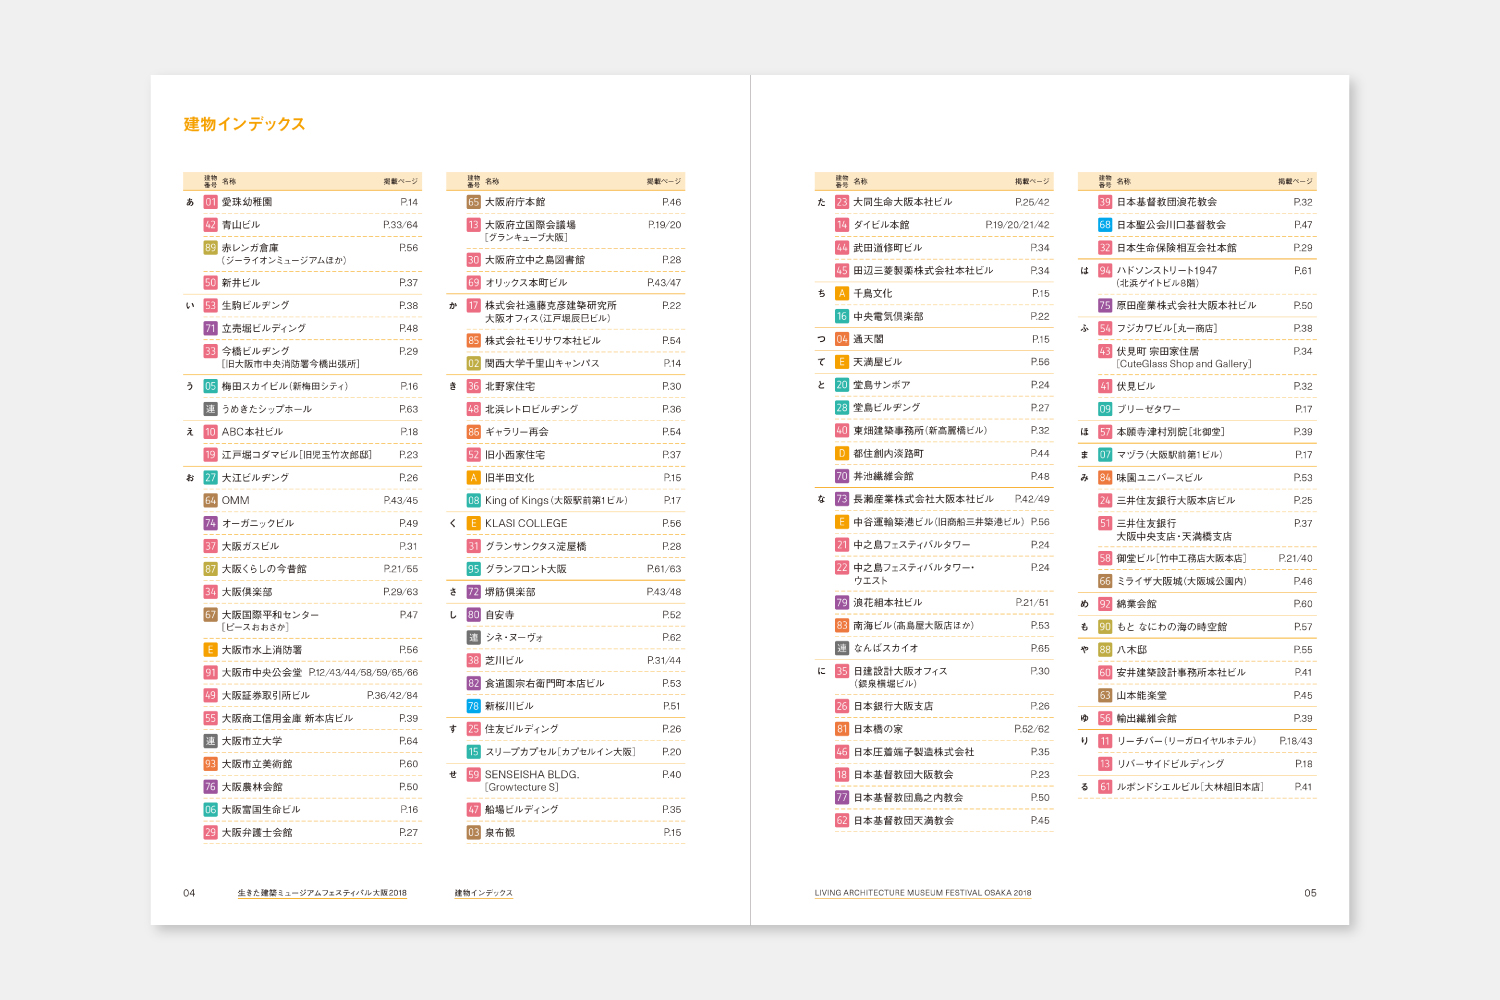
Task: Click the orange A badge beside 旧羊田文化
Action: coord(474,478)
